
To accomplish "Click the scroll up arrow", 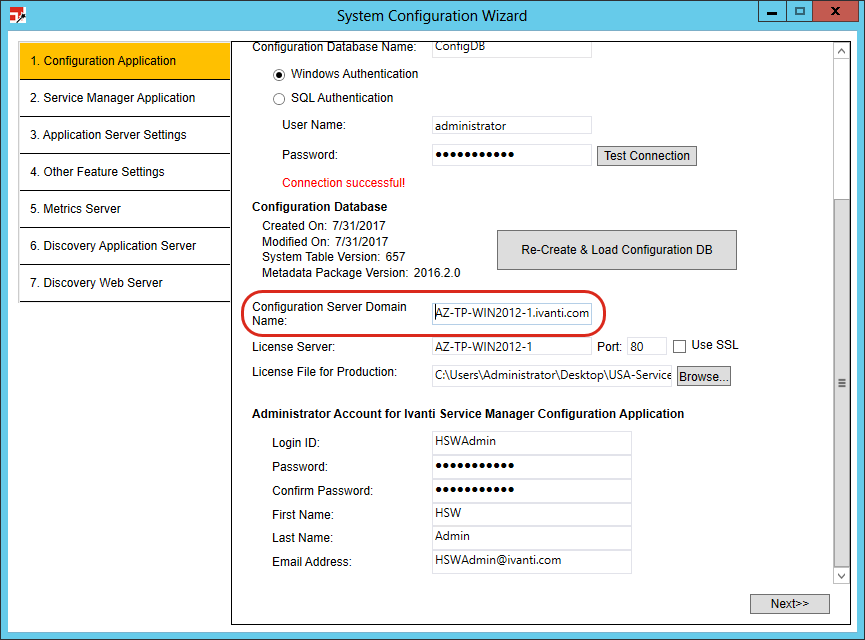I will (x=841, y=51).
